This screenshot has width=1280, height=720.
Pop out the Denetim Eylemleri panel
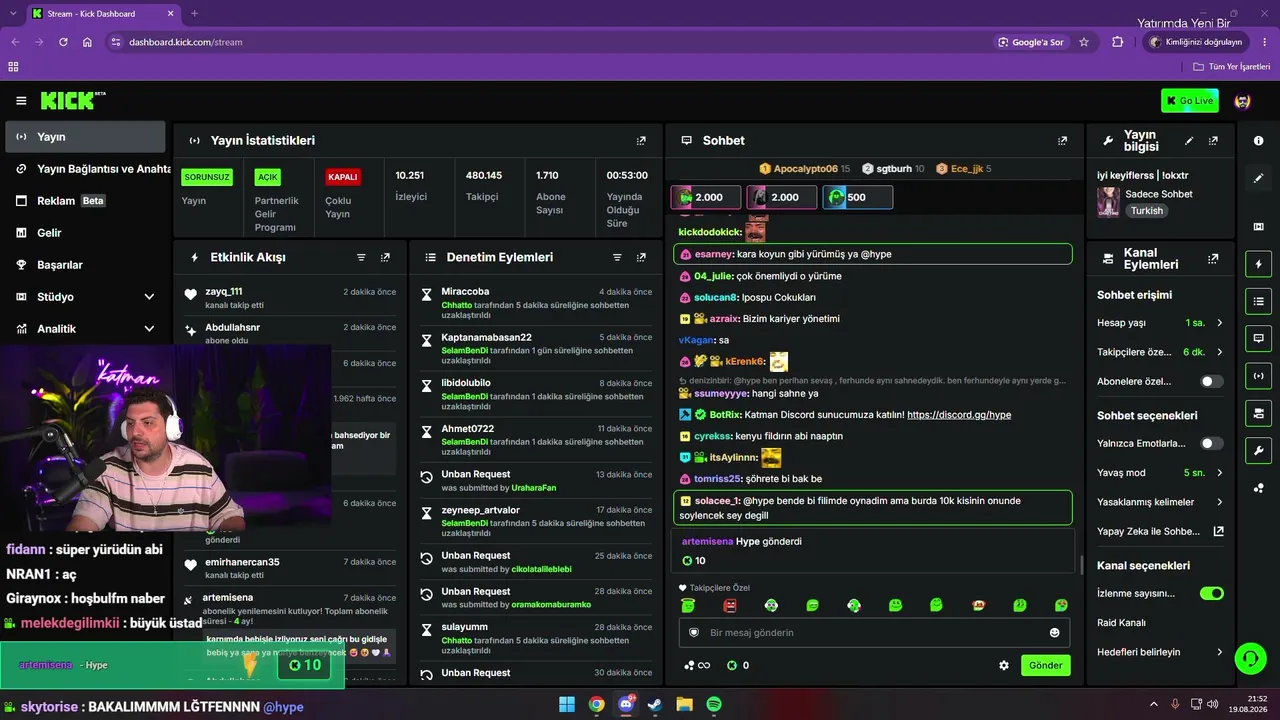[641, 257]
